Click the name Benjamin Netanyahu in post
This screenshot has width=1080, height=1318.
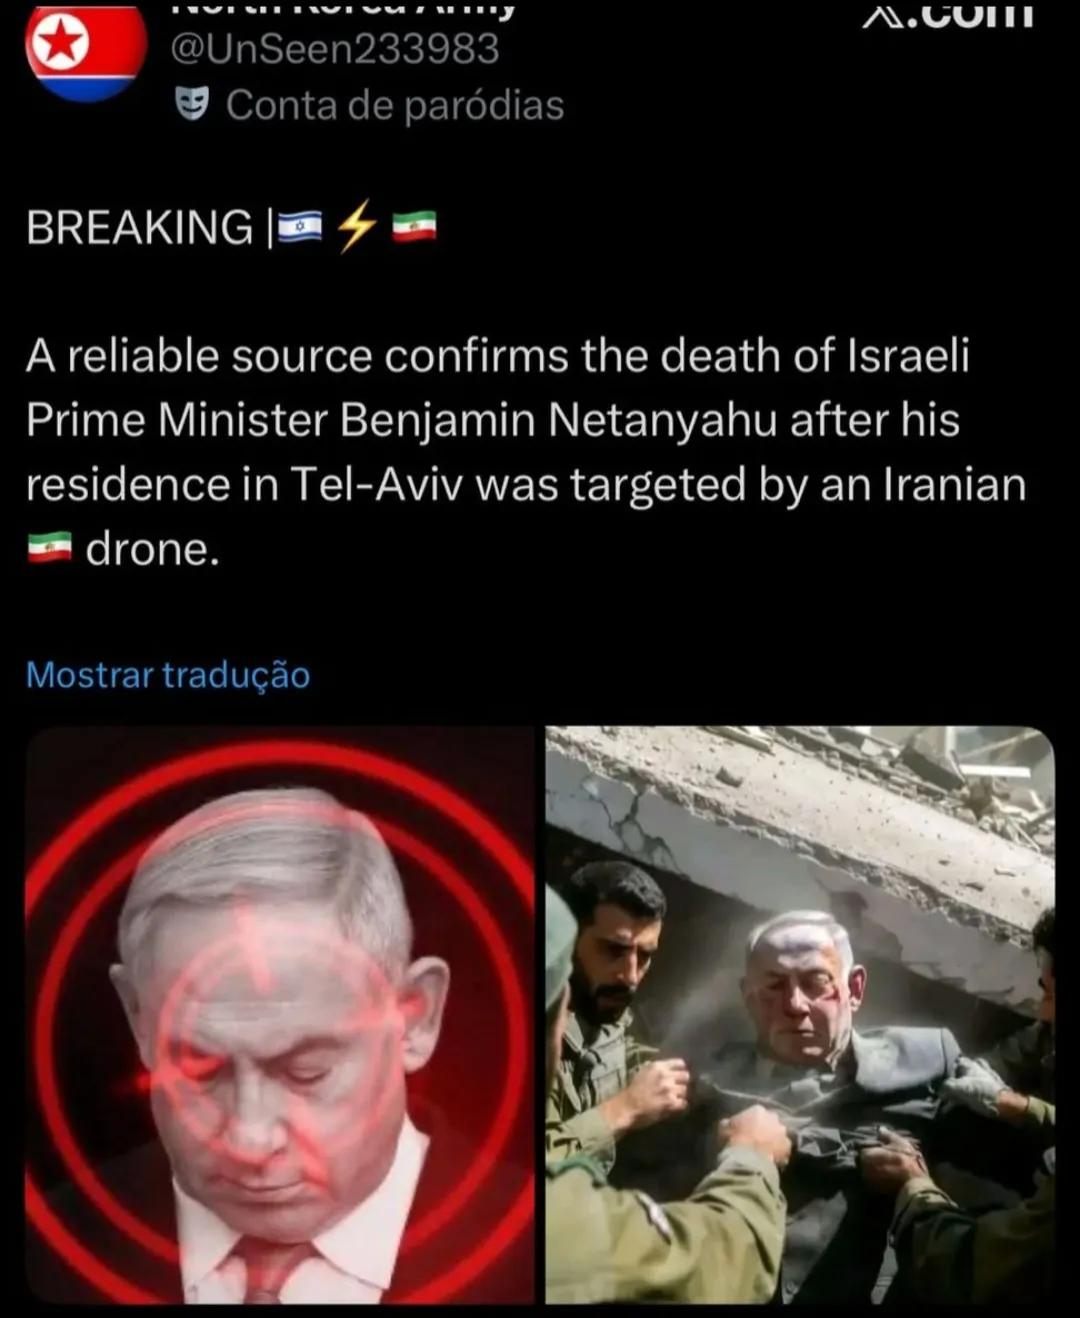point(558,420)
